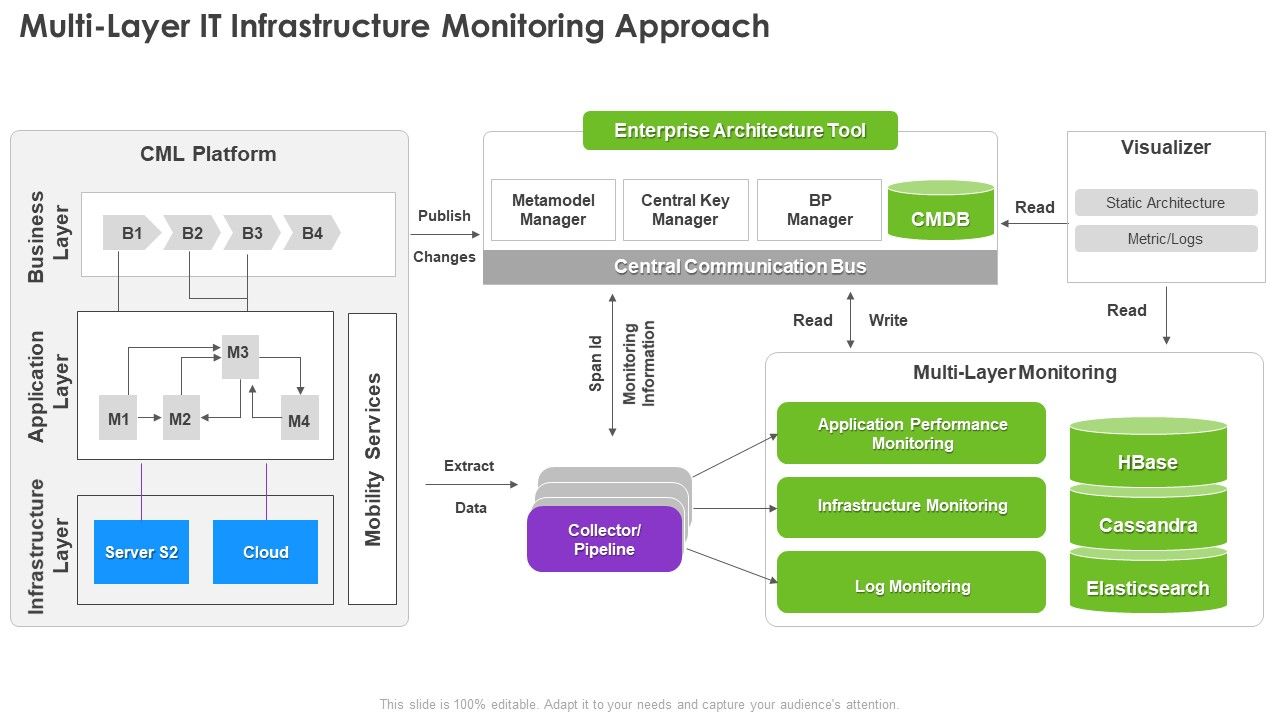
Task: Click the Central Communication Bus bar
Action: (x=740, y=267)
